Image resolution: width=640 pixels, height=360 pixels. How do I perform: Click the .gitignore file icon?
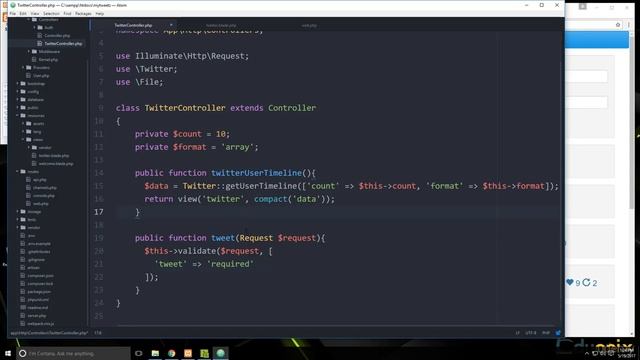coord(23,260)
